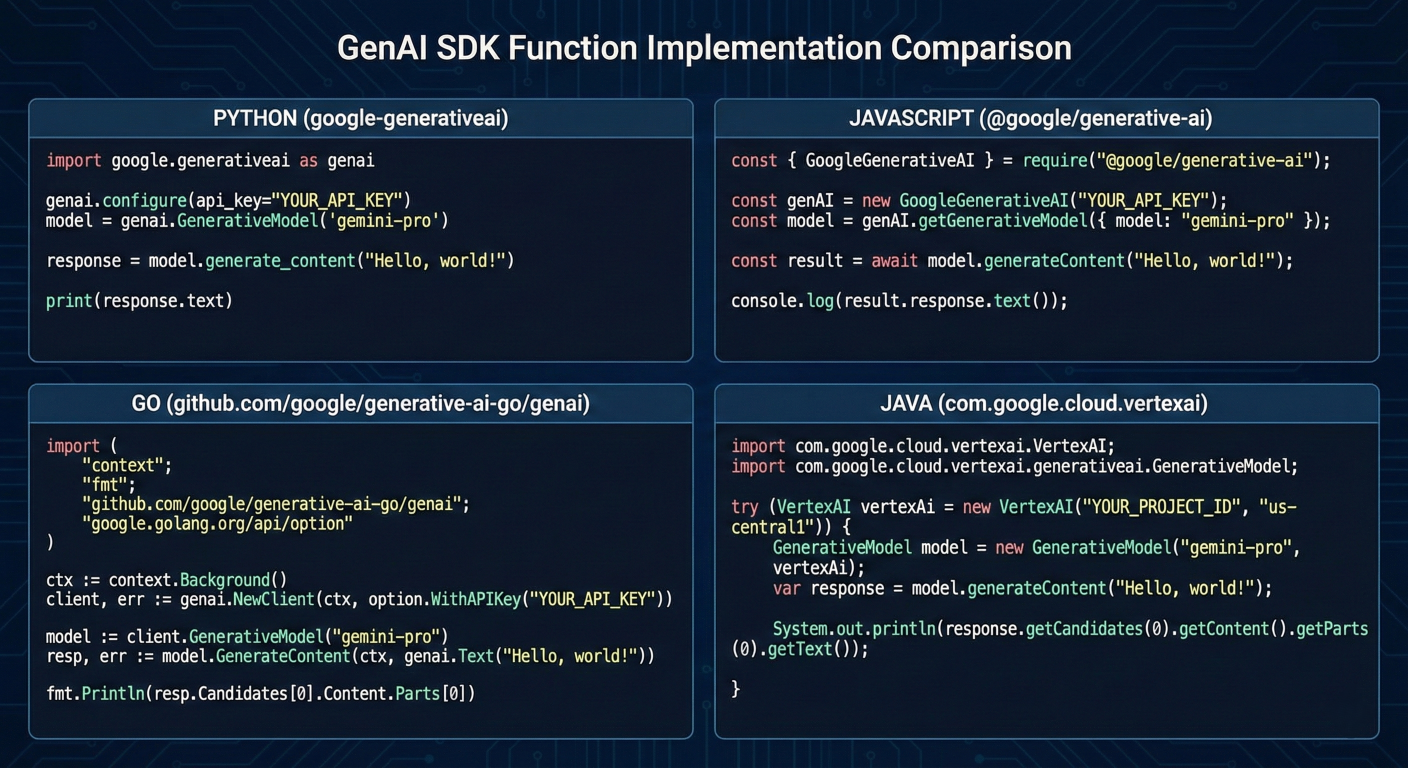Click the Python model.generate_content line
1408x768 pixels.
pyautogui.click(x=280, y=261)
